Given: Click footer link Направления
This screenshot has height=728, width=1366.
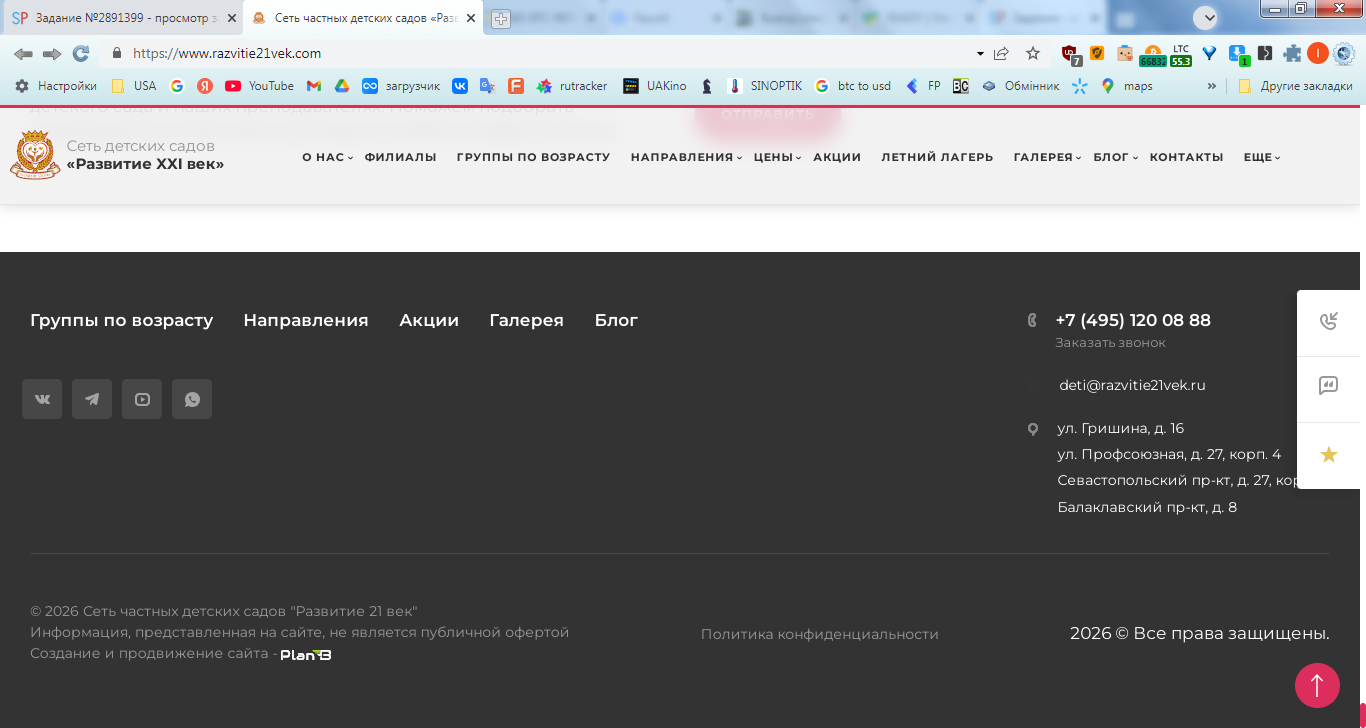Looking at the screenshot, I should [306, 320].
